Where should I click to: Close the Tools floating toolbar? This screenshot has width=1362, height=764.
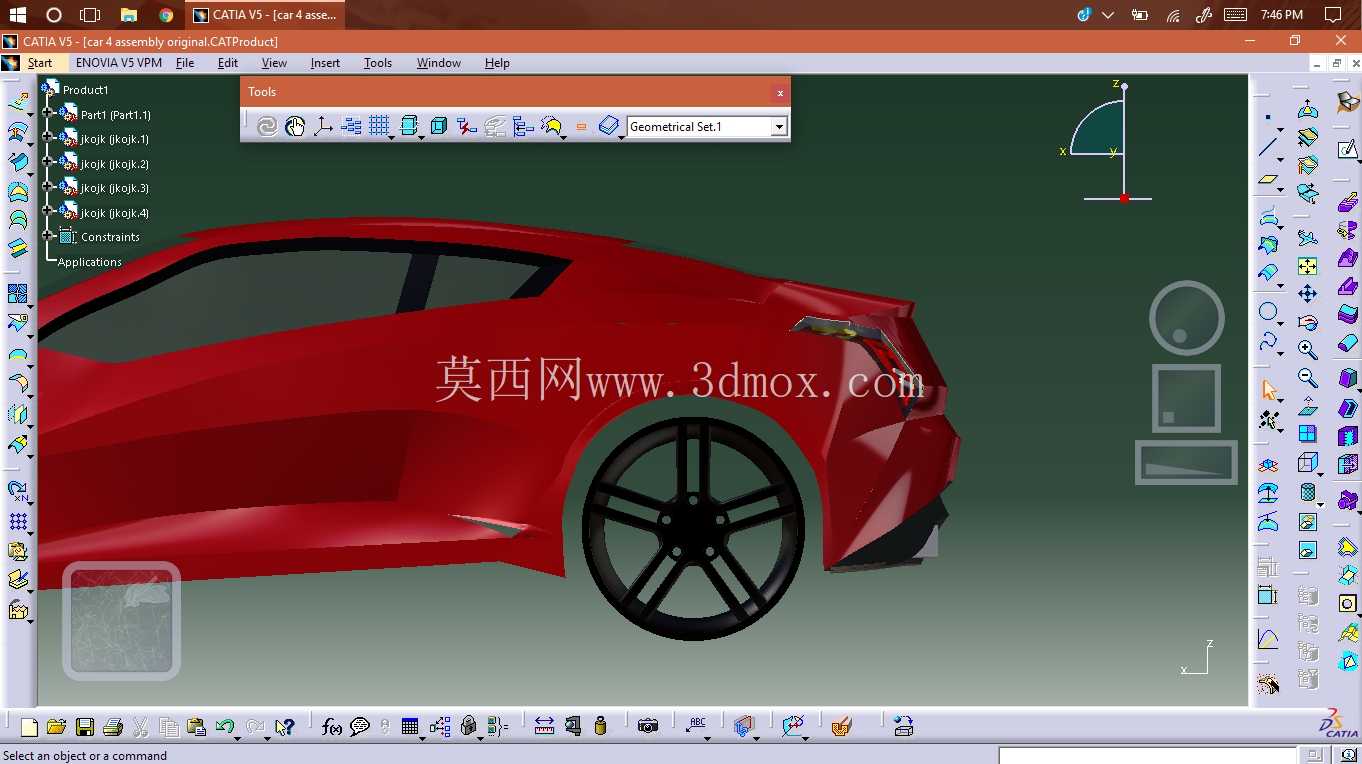click(780, 92)
